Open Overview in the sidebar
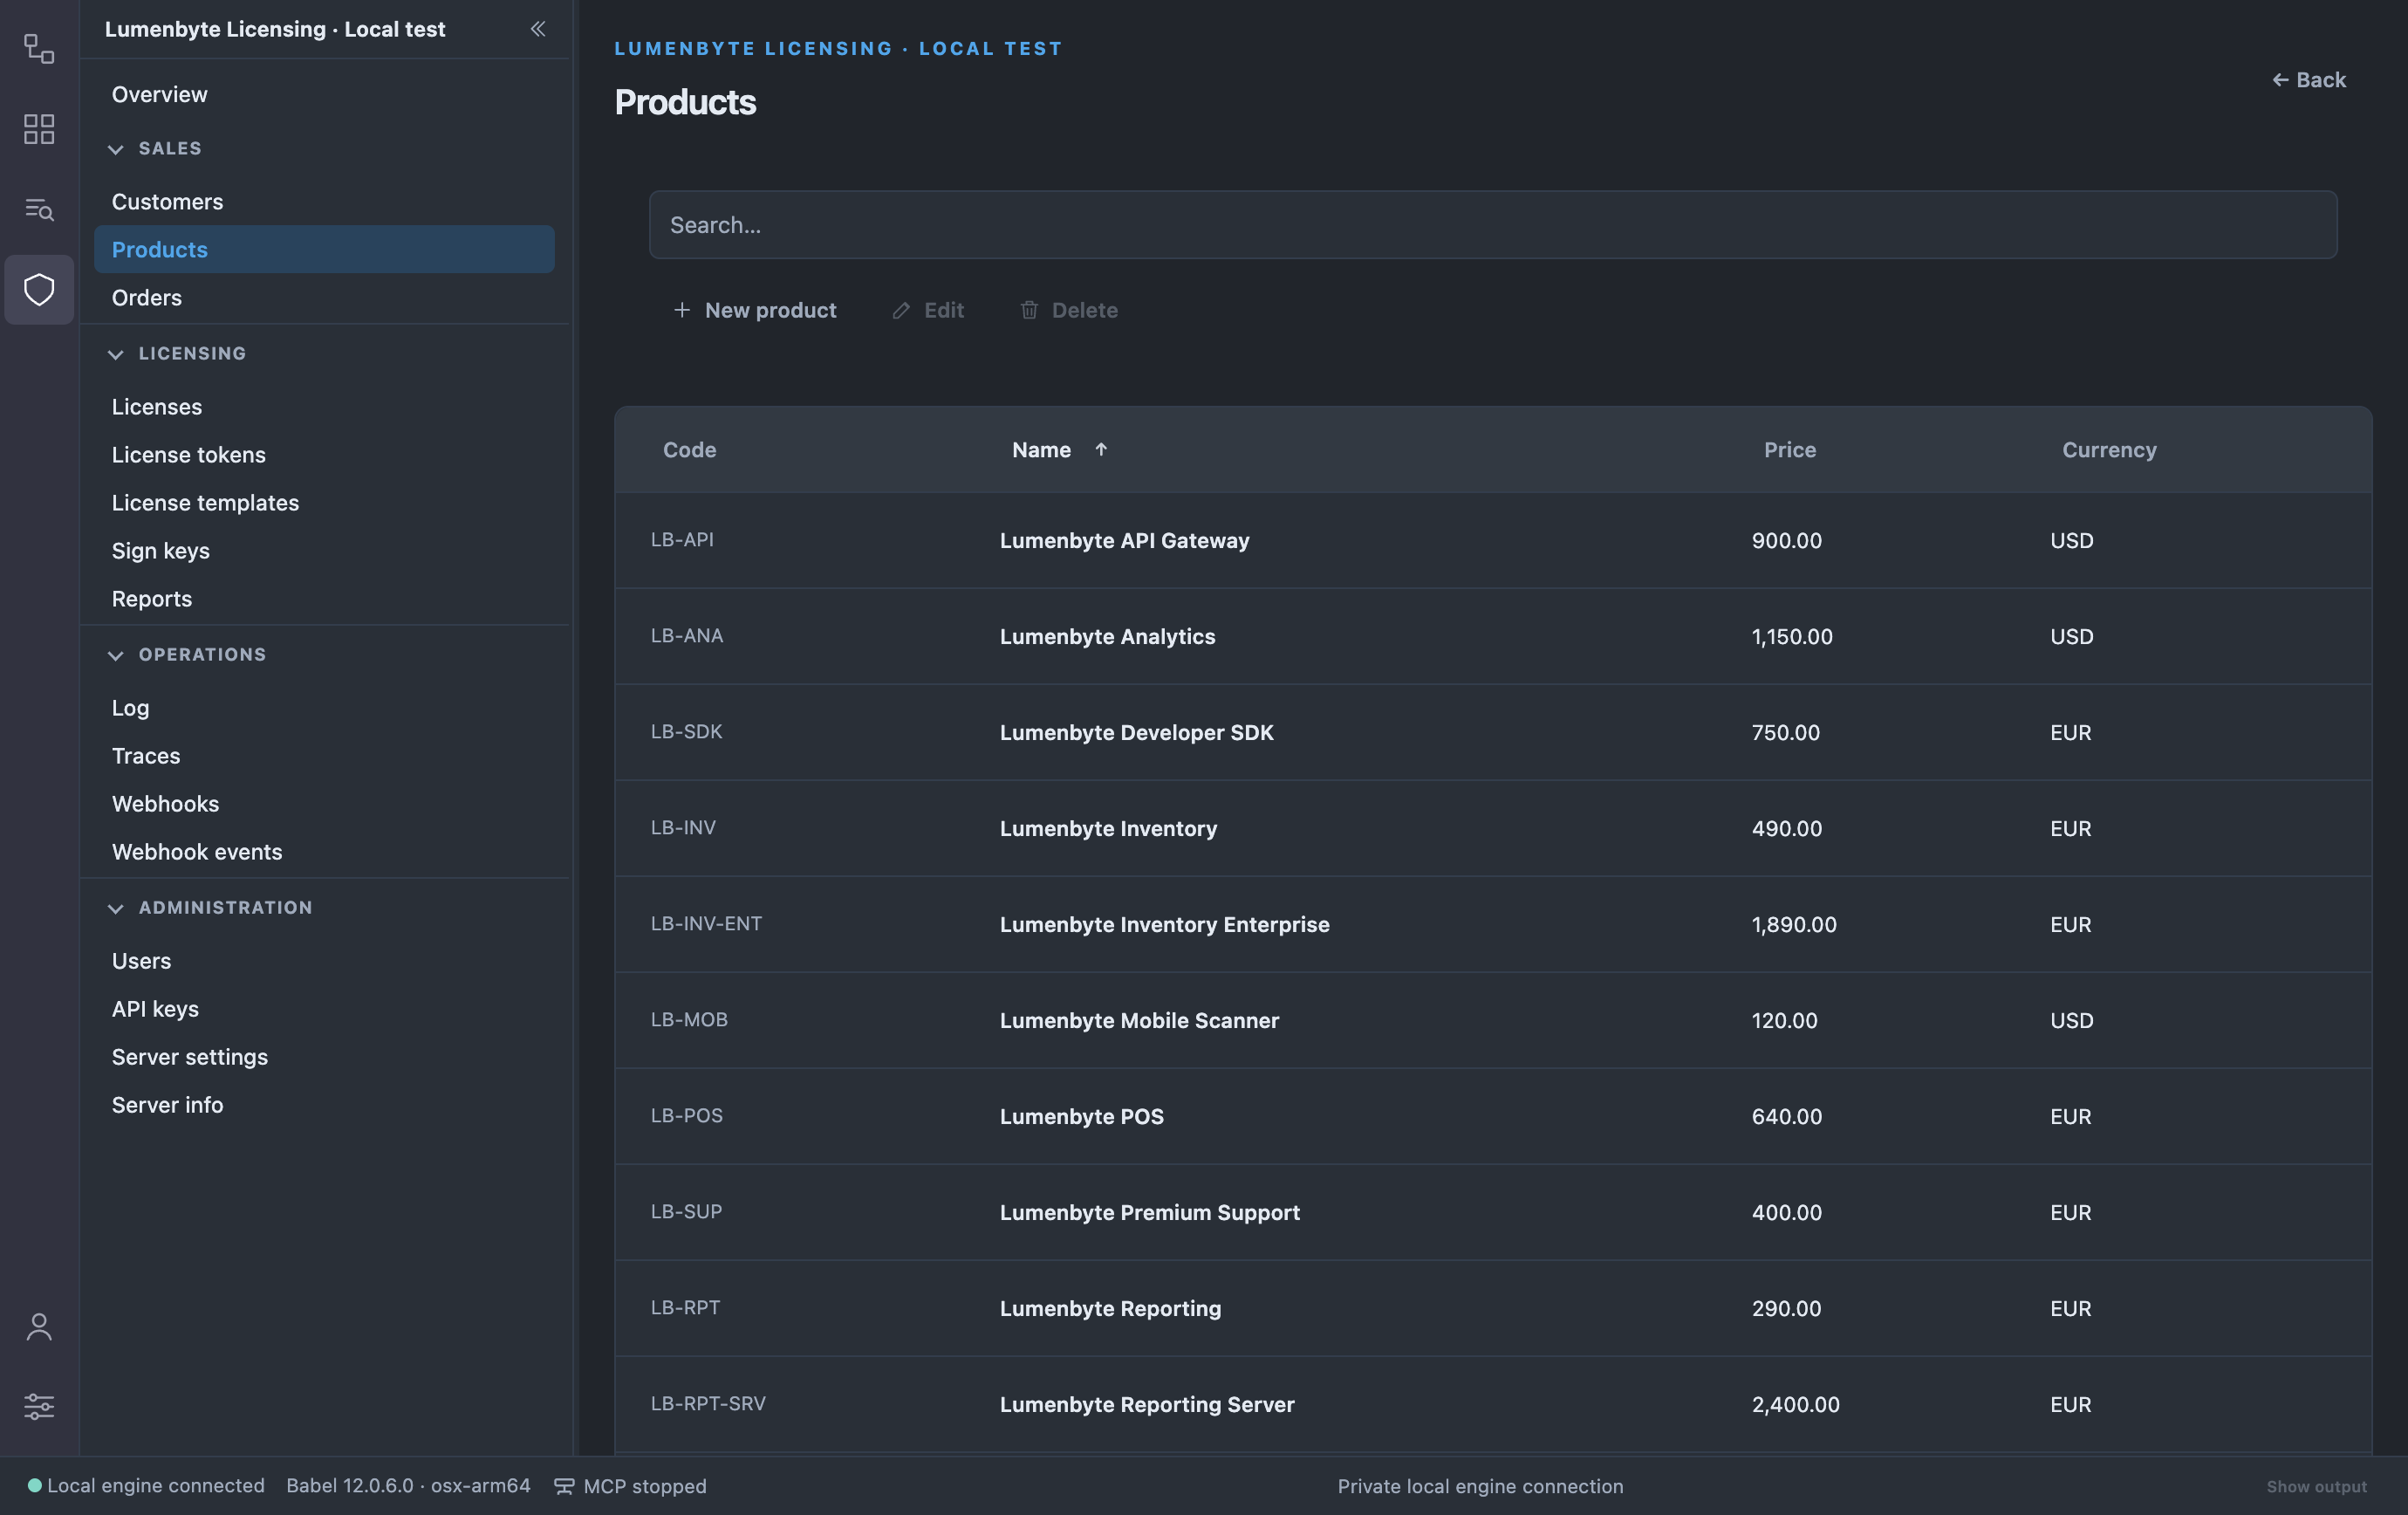Viewport: 2408px width, 1515px height. [x=324, y=94]
